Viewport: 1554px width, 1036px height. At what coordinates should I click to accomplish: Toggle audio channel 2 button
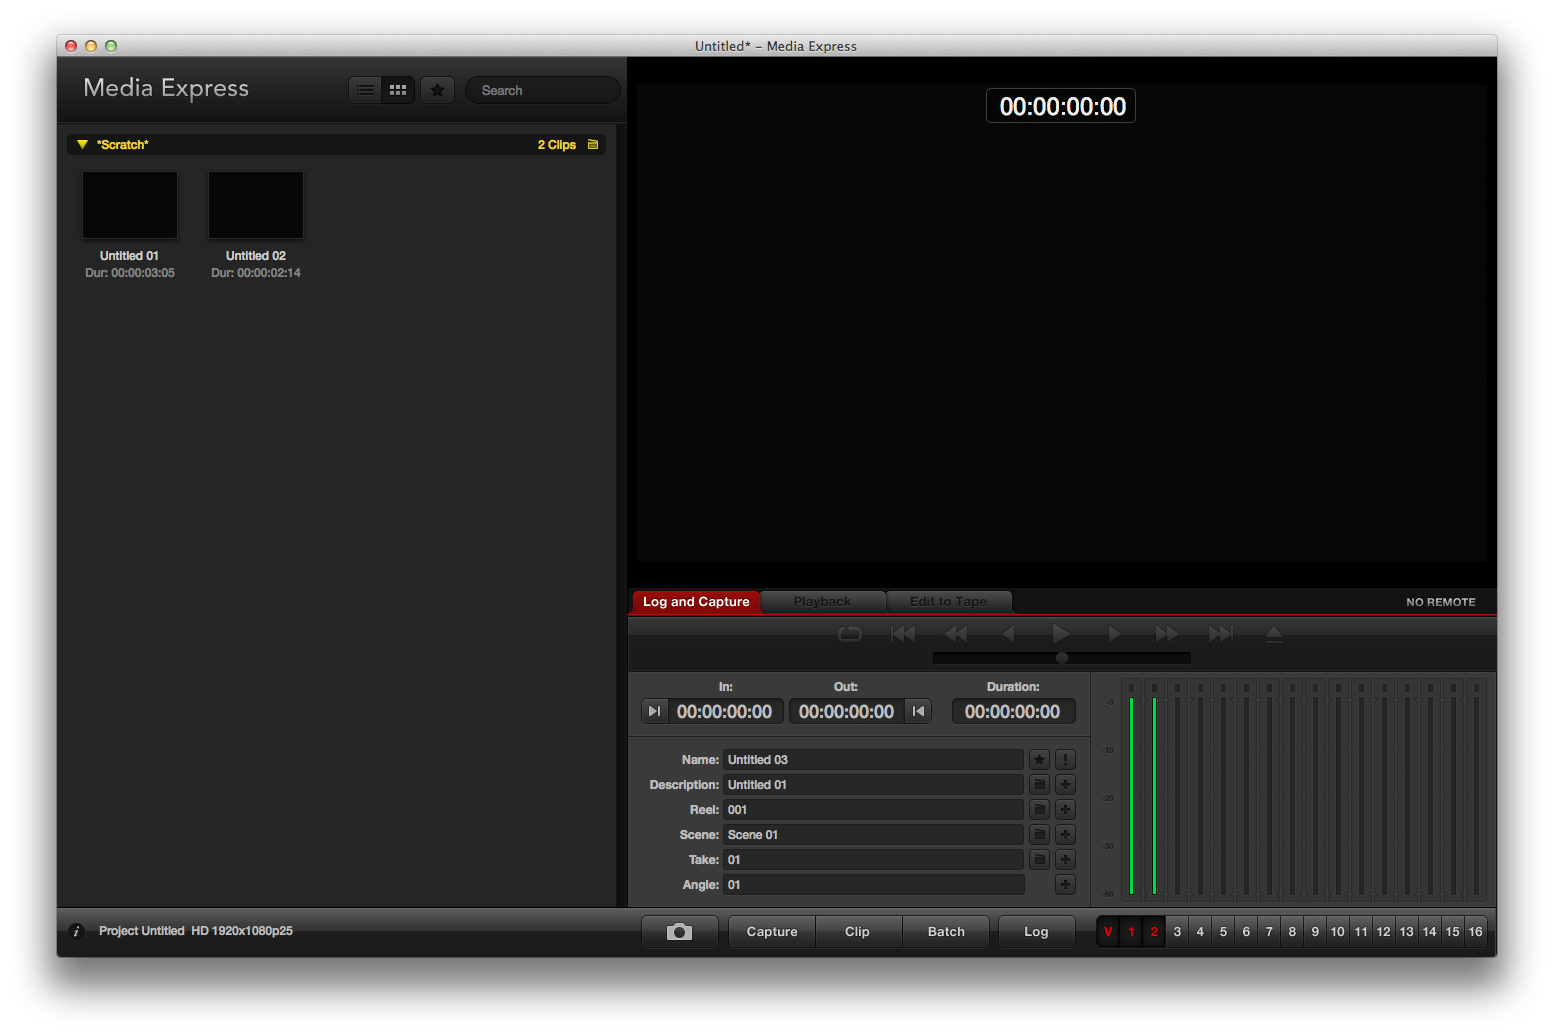point(1154,932)
